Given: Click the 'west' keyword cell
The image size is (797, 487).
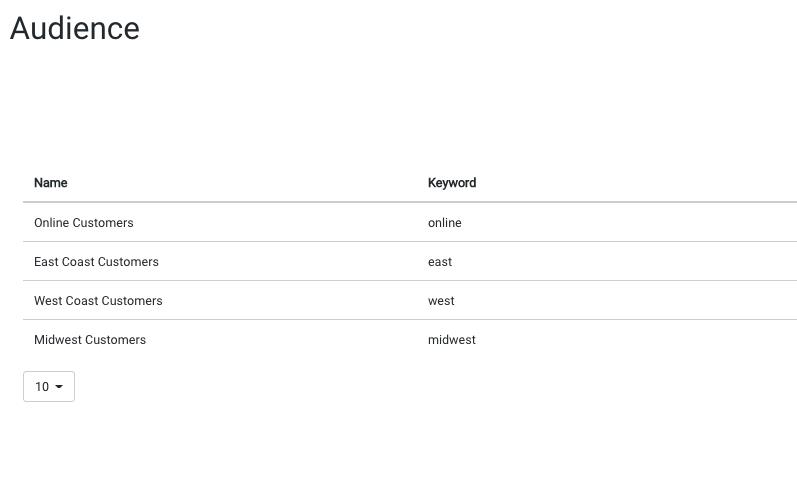Looking at the screenshot, I should pos(441,301).
